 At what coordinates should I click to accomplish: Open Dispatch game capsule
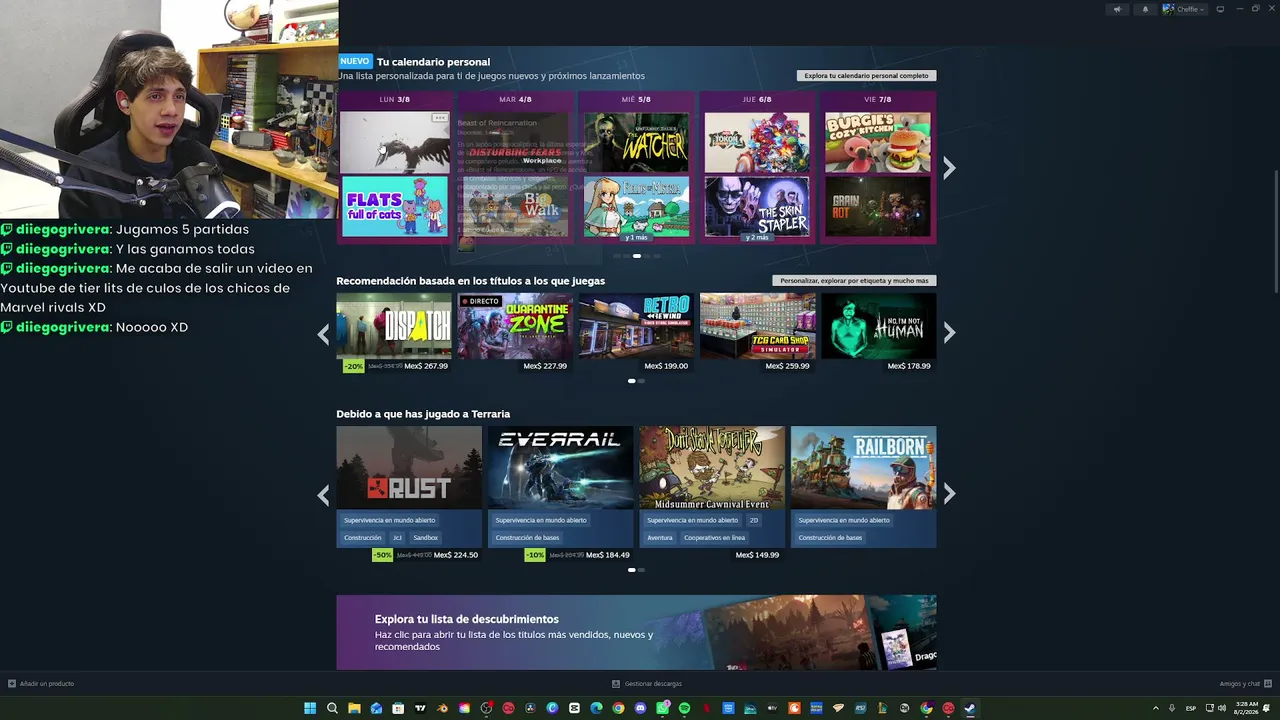[x=393, y=326]
